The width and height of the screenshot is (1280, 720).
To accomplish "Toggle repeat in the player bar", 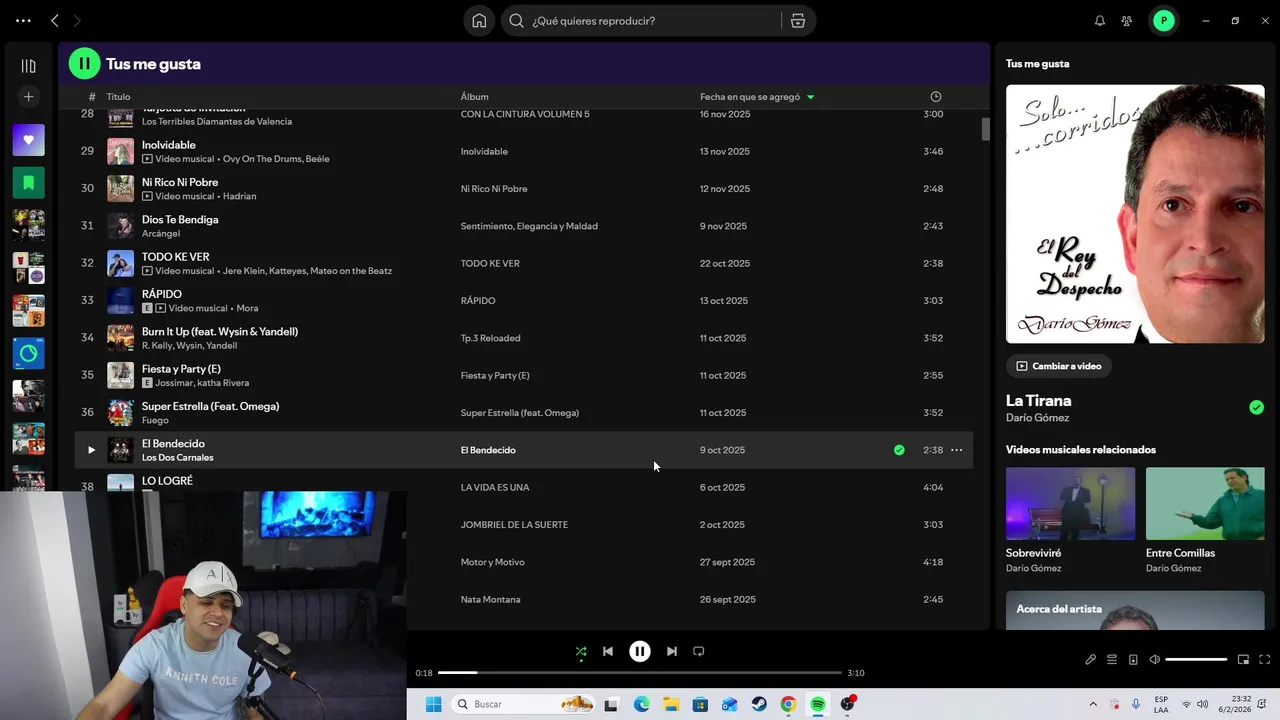I will point(699,651).
